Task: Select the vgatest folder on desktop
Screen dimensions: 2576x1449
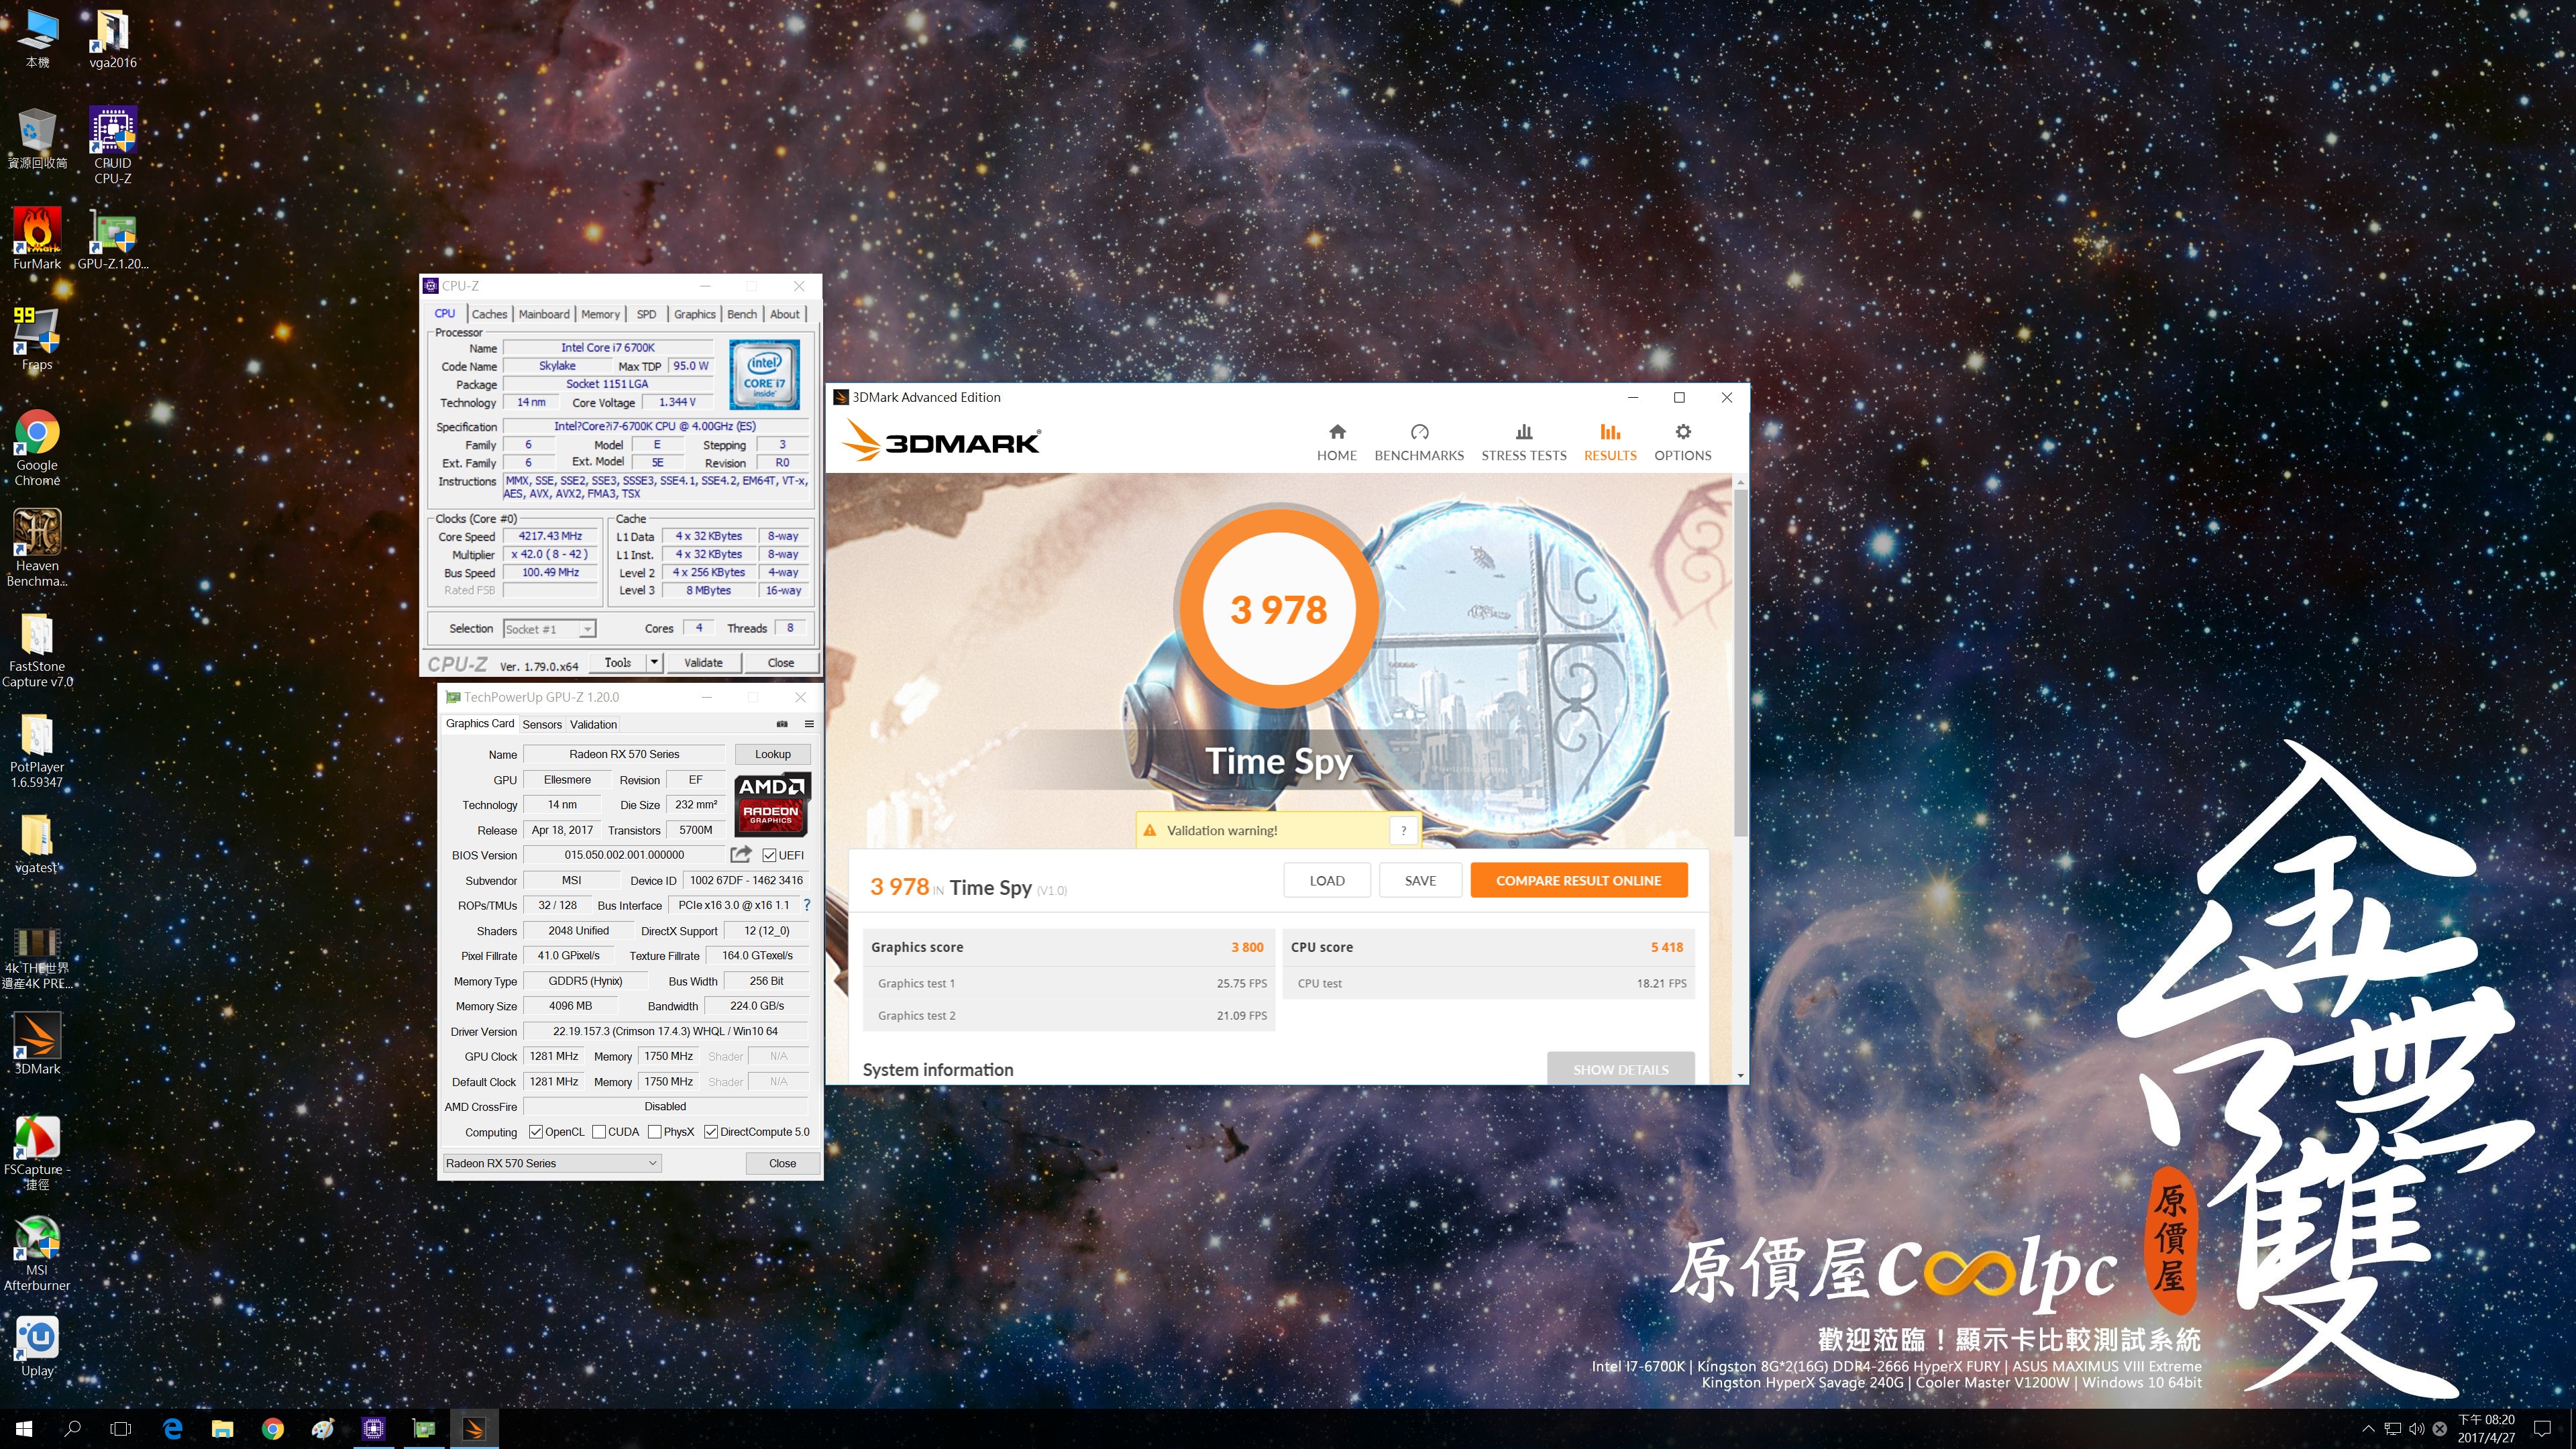Action: [x=37, y=843]
